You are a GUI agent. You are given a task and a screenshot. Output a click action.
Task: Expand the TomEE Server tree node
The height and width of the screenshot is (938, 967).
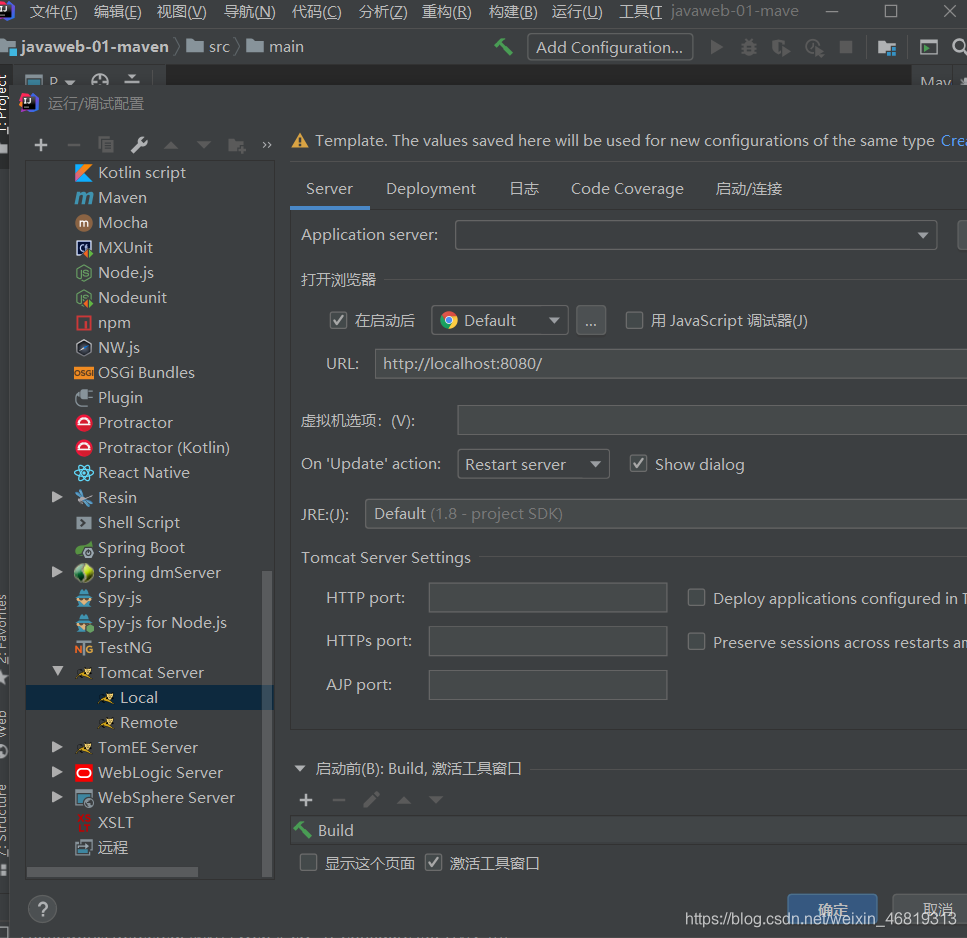[57, 747]
